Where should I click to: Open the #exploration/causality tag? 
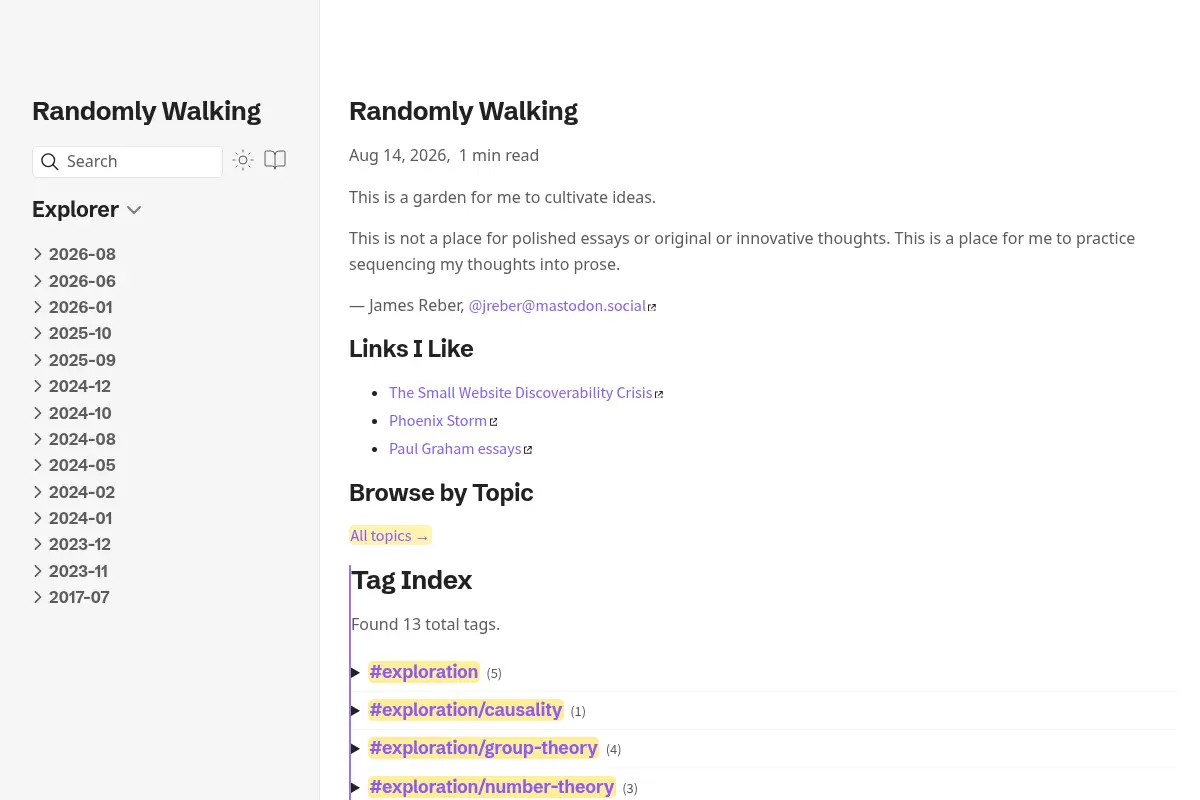pyautogui.click(x=466, y=710)
